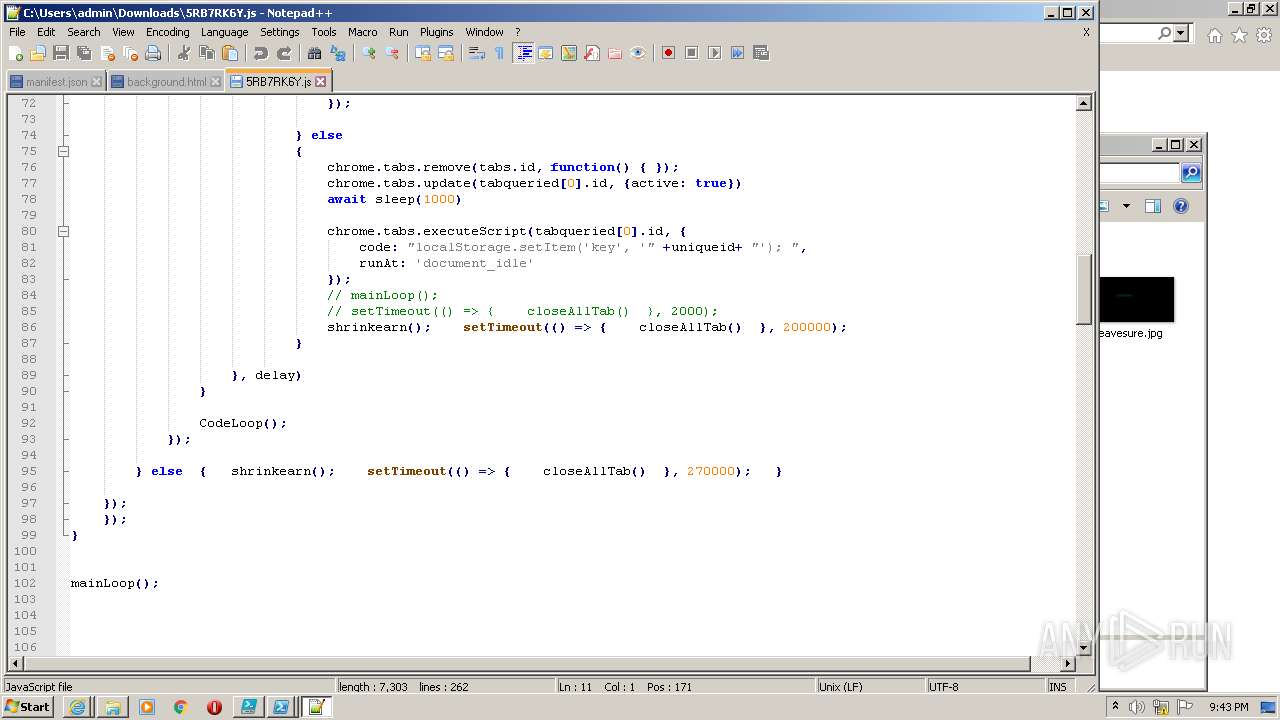Click the mainLoop(); call on line 102
This screenshot has height=720, width=1280.
pyautogui.click(x=114, y=583)
